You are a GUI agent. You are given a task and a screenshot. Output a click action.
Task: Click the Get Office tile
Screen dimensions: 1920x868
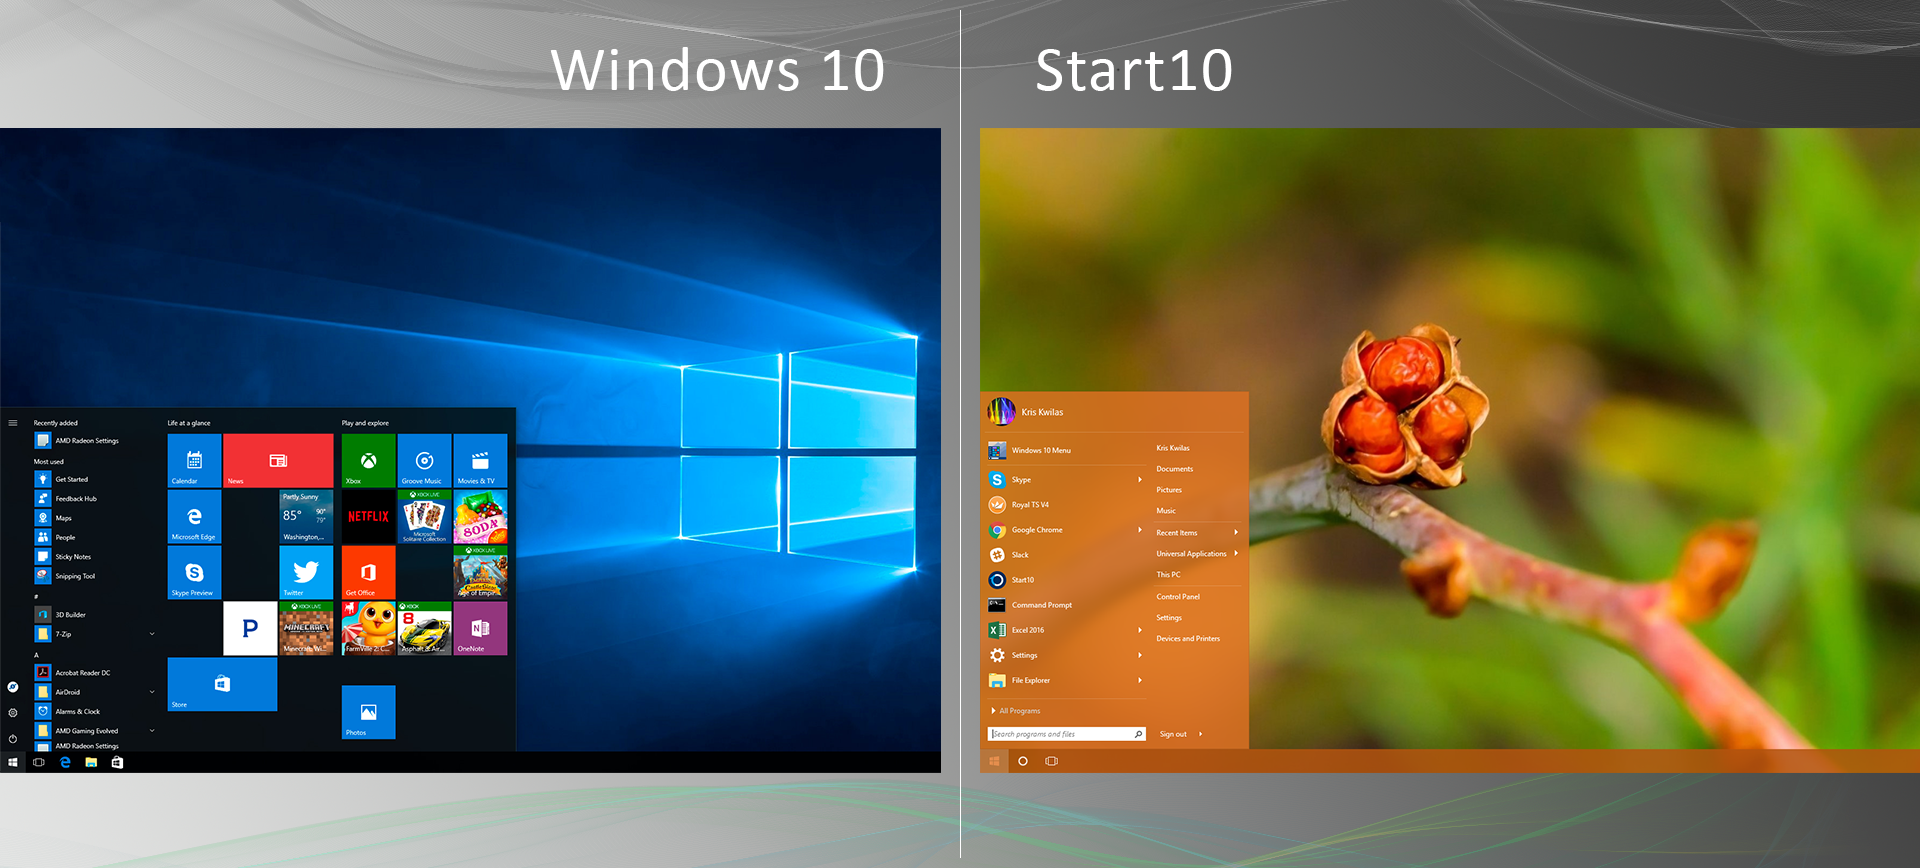click(x=368, y=572)
